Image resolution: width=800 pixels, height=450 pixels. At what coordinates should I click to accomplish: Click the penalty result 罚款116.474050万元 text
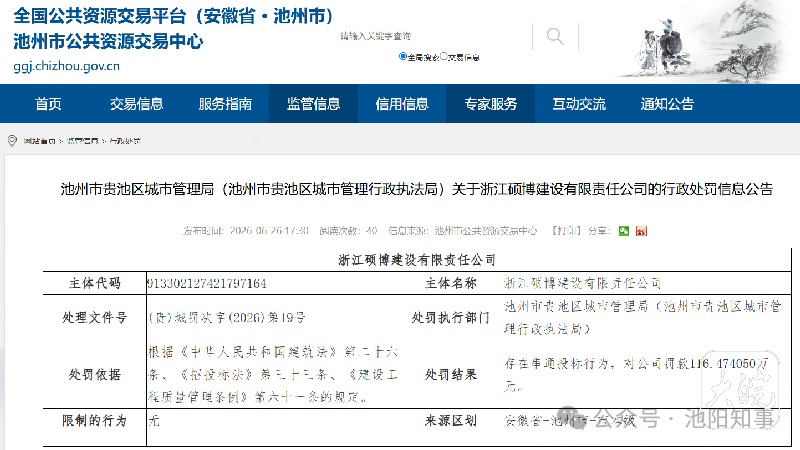[637, 374]
